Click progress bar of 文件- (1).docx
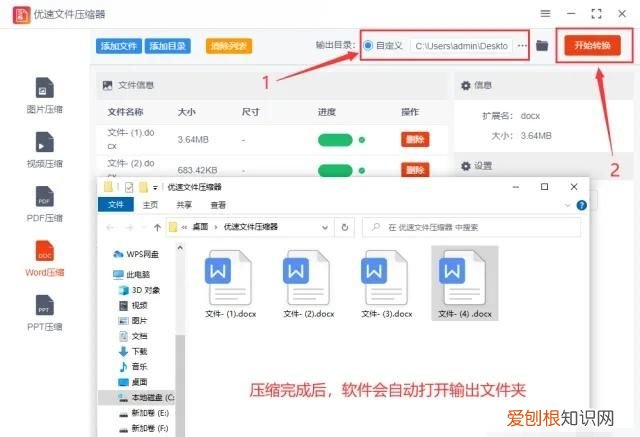 (335, 140)
